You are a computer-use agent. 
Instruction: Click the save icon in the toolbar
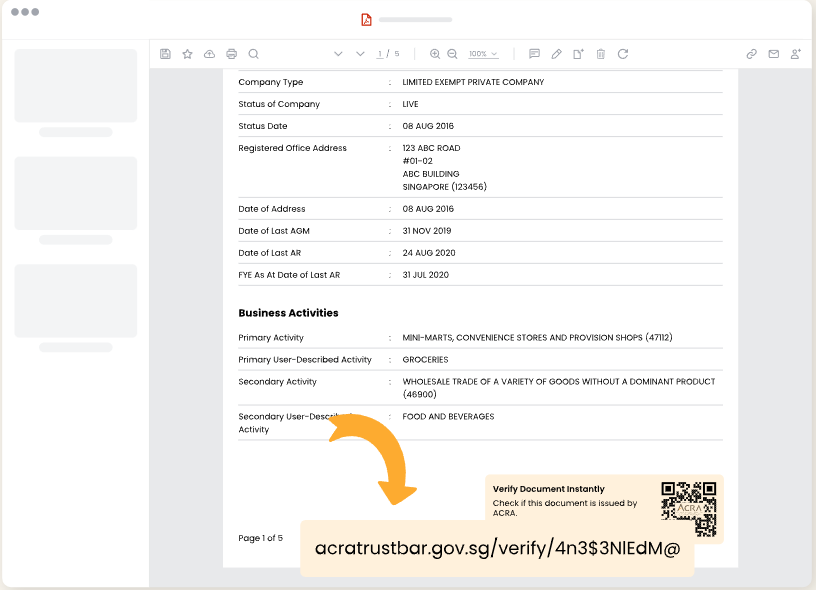tap(165, 54)
